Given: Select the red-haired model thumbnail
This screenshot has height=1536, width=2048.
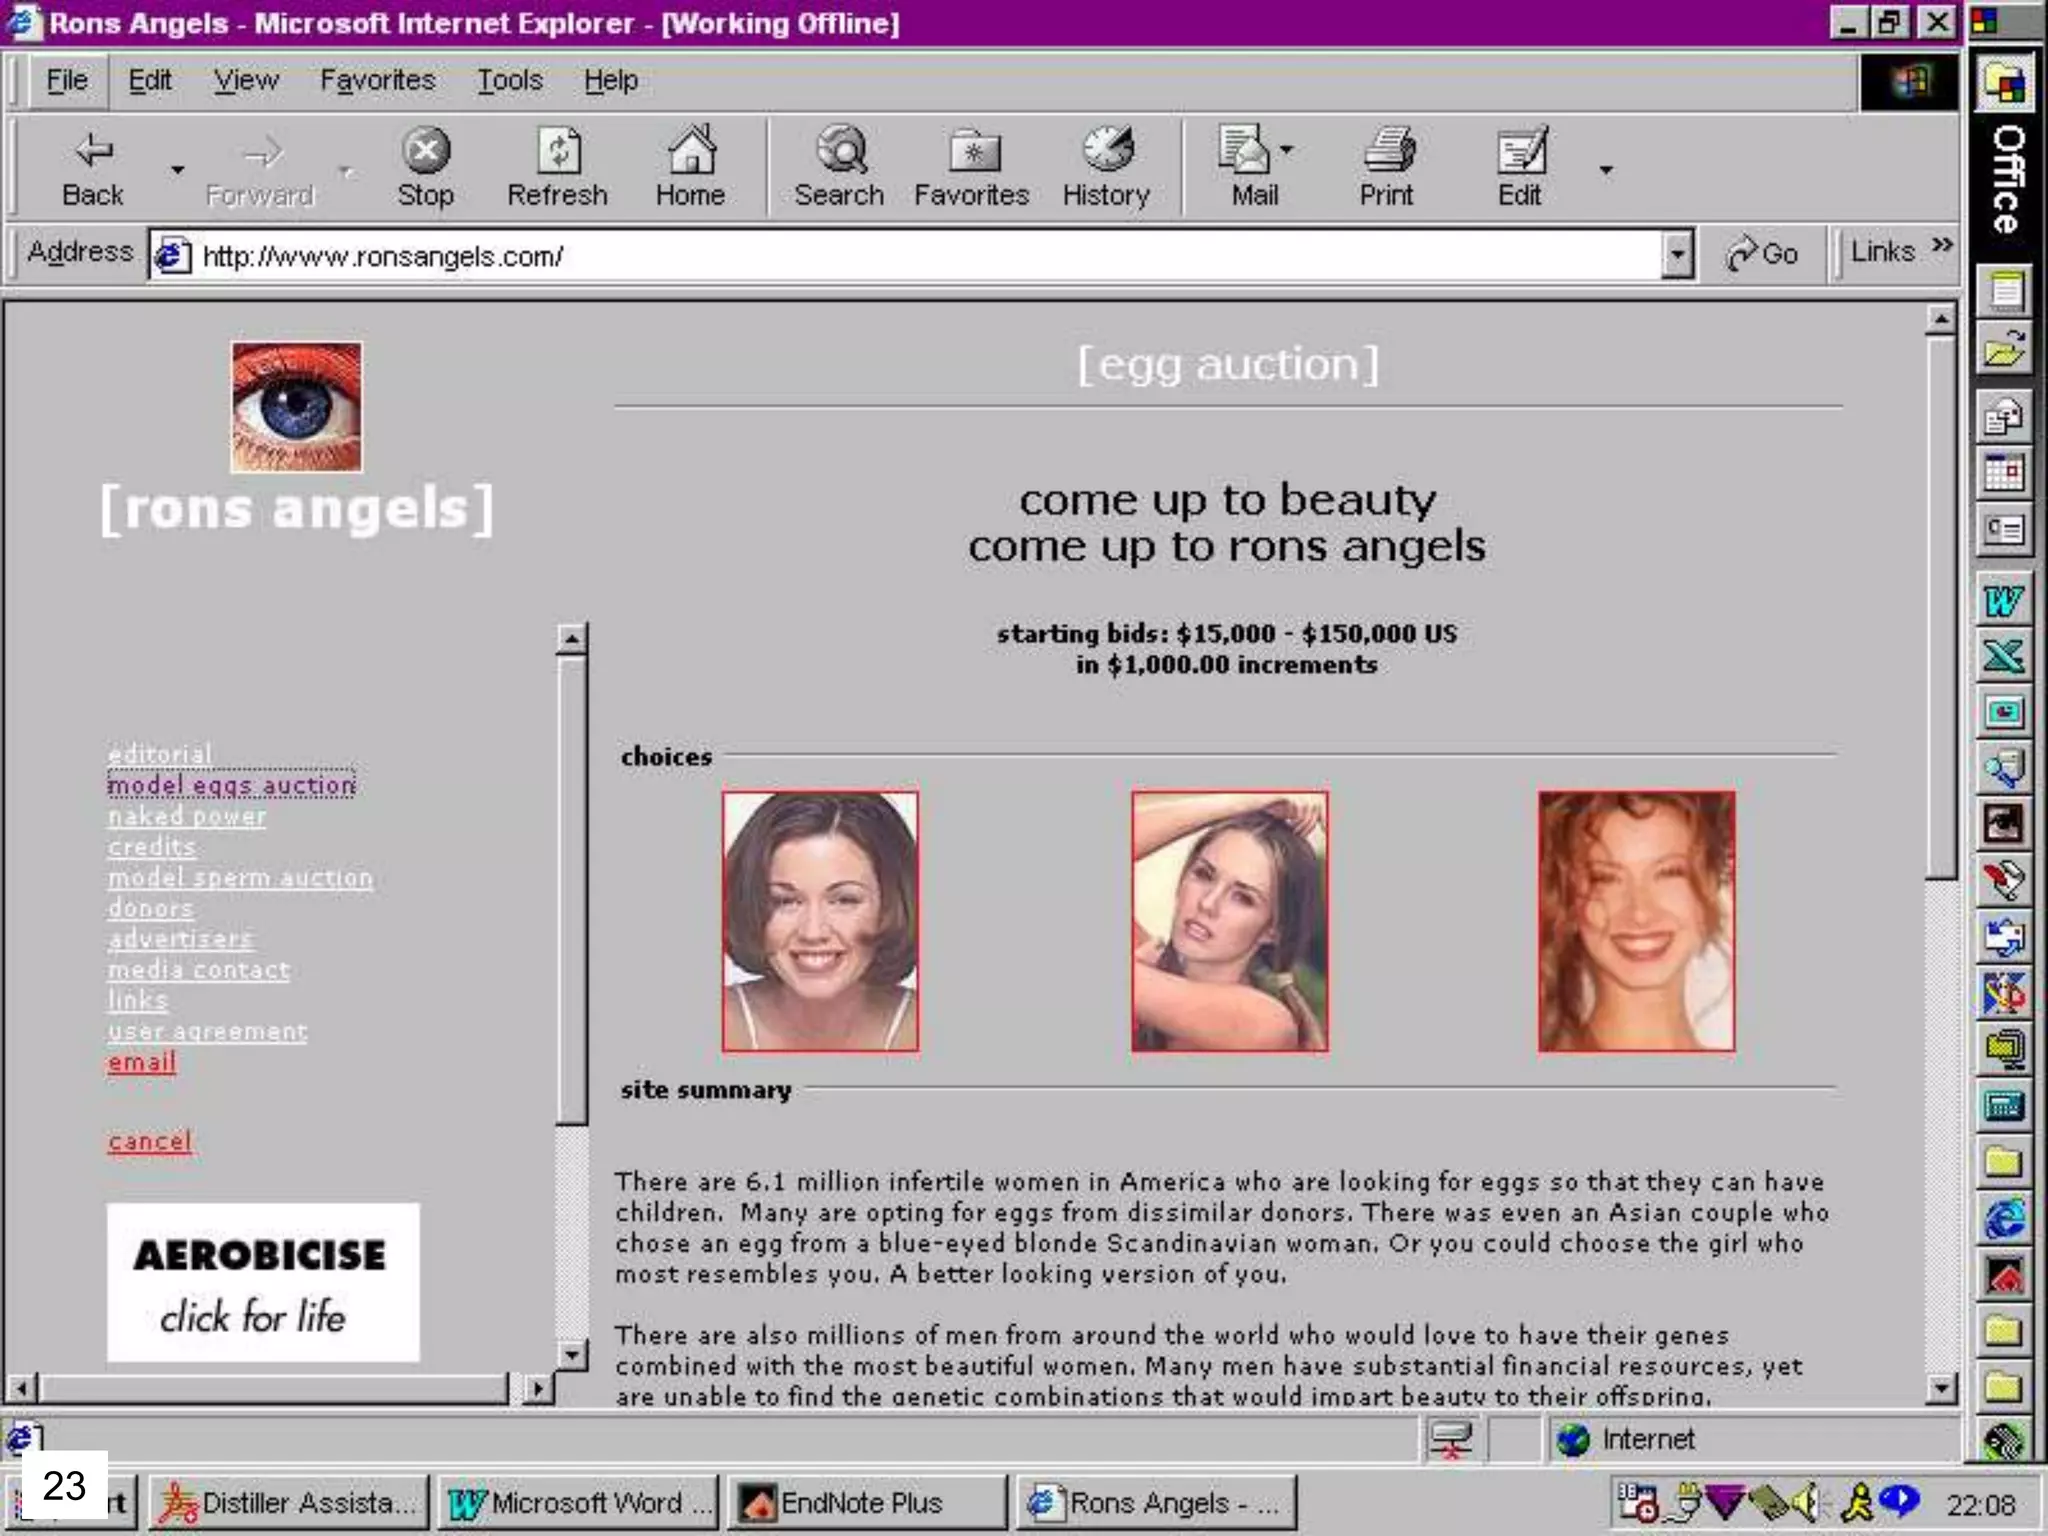Looking at the screenshot, I should pyautogui.click(x=1636, y=921).
